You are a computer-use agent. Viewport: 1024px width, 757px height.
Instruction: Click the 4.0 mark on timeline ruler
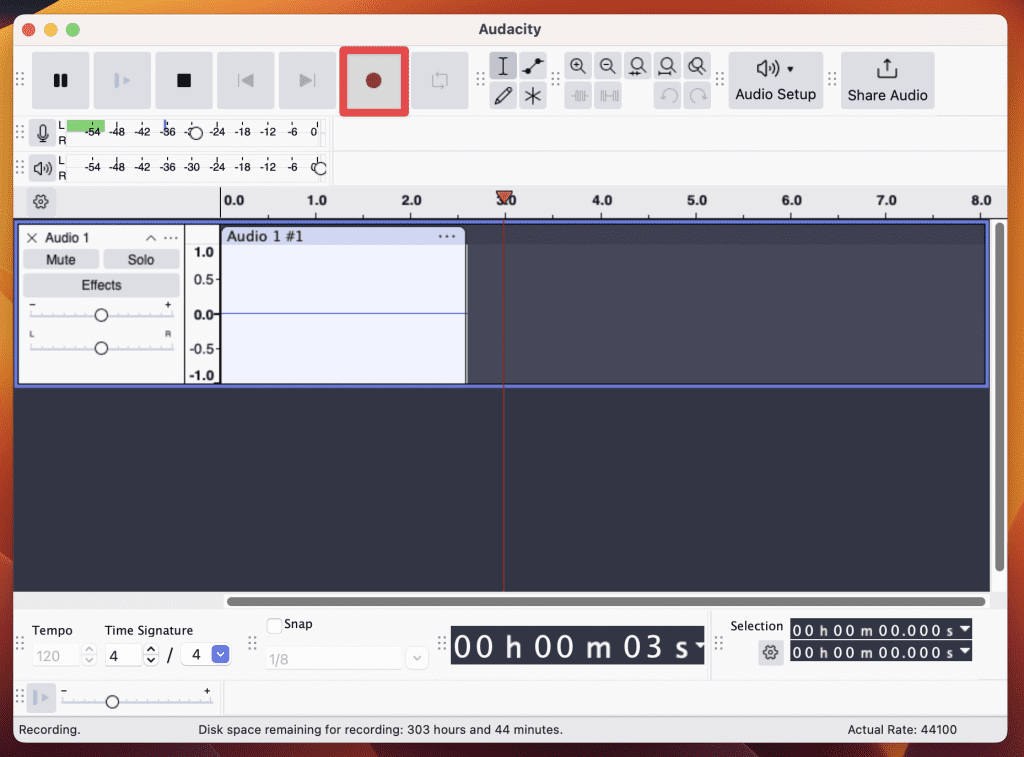[x=601, y=200]
